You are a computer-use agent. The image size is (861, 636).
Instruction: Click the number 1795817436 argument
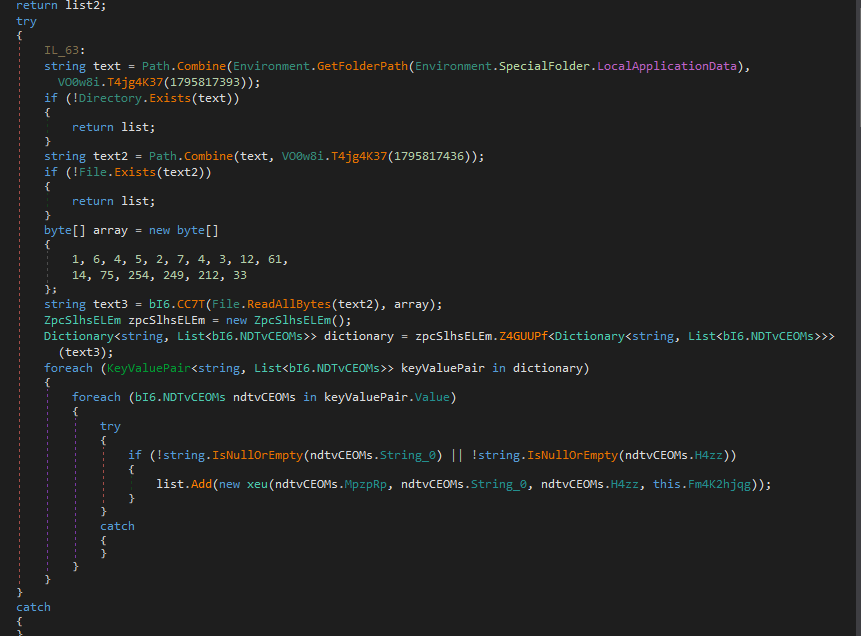(434, 157)
